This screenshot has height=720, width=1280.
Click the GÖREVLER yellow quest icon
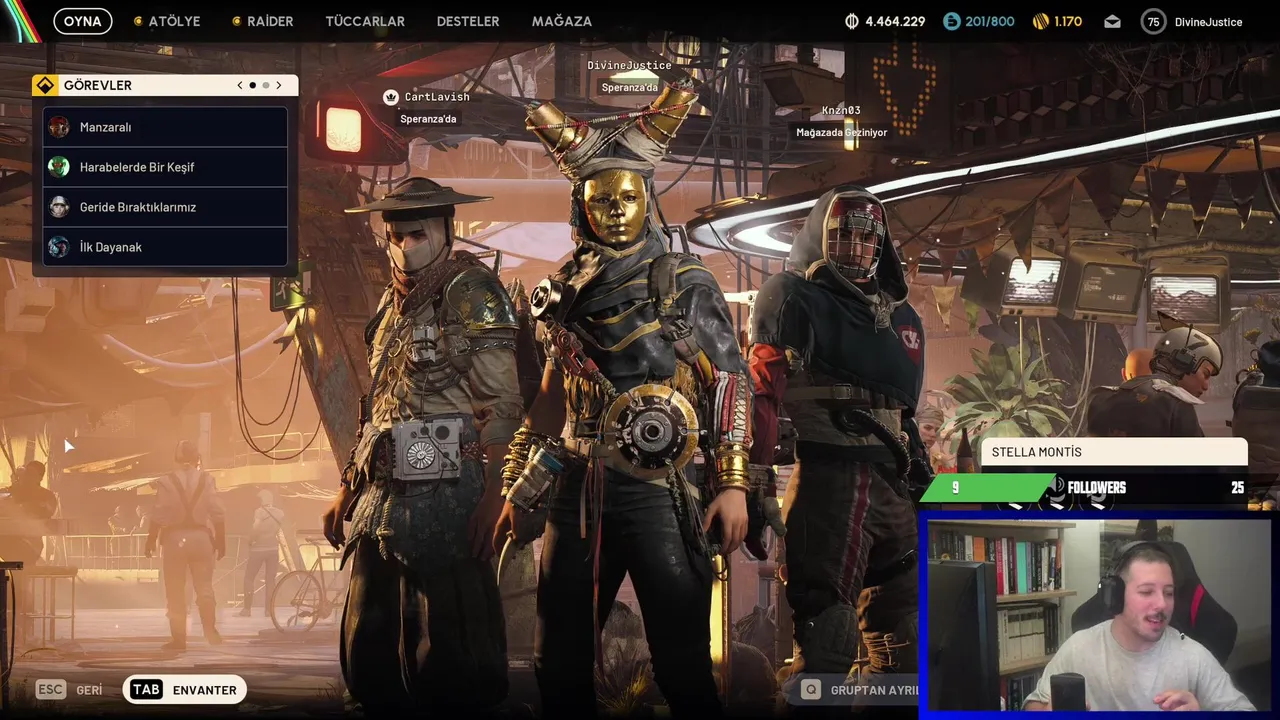click(45, 85)
